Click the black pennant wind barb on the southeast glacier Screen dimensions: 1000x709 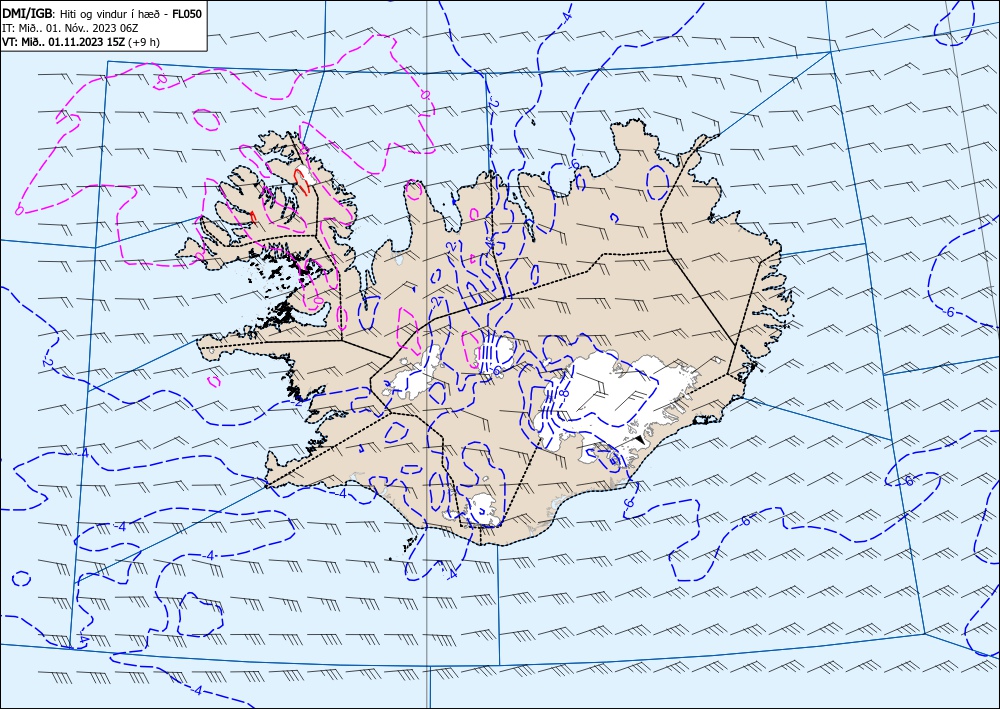(x=640, y=440)
